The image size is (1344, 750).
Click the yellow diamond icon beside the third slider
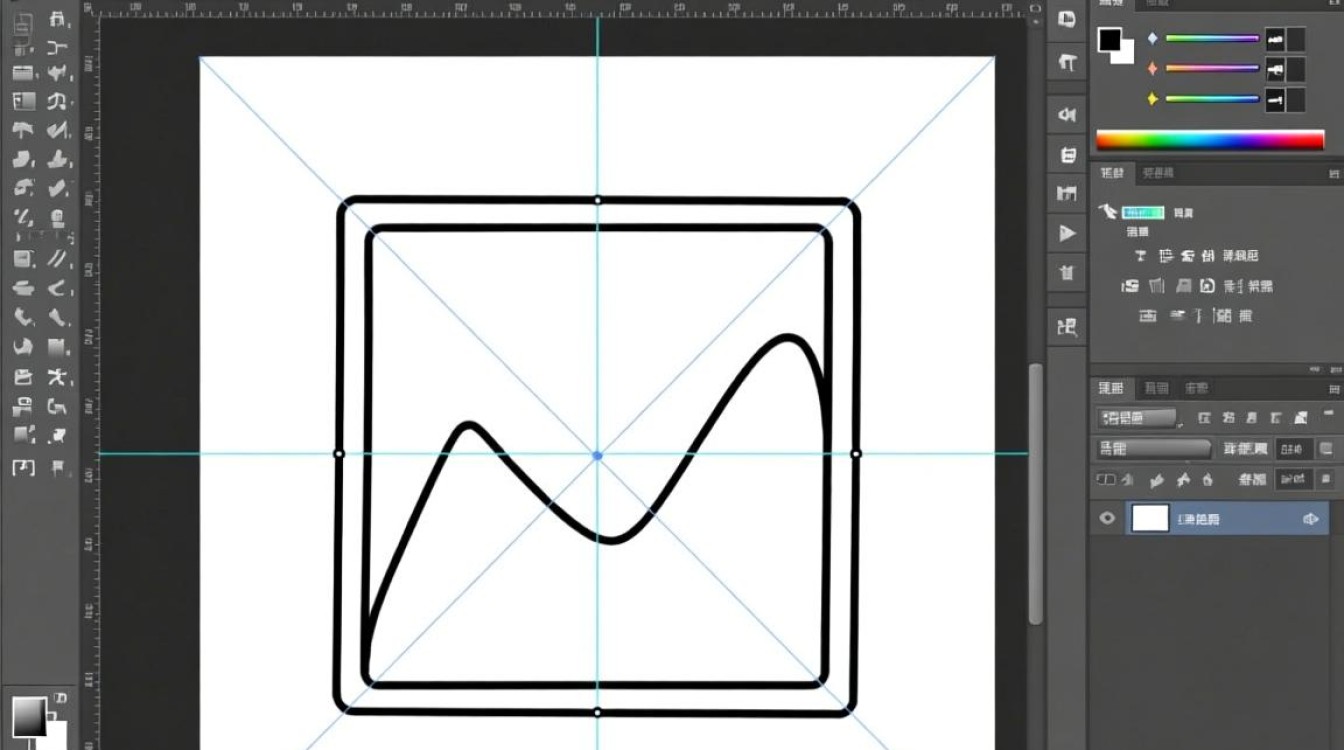click(x=1152, y=99)
